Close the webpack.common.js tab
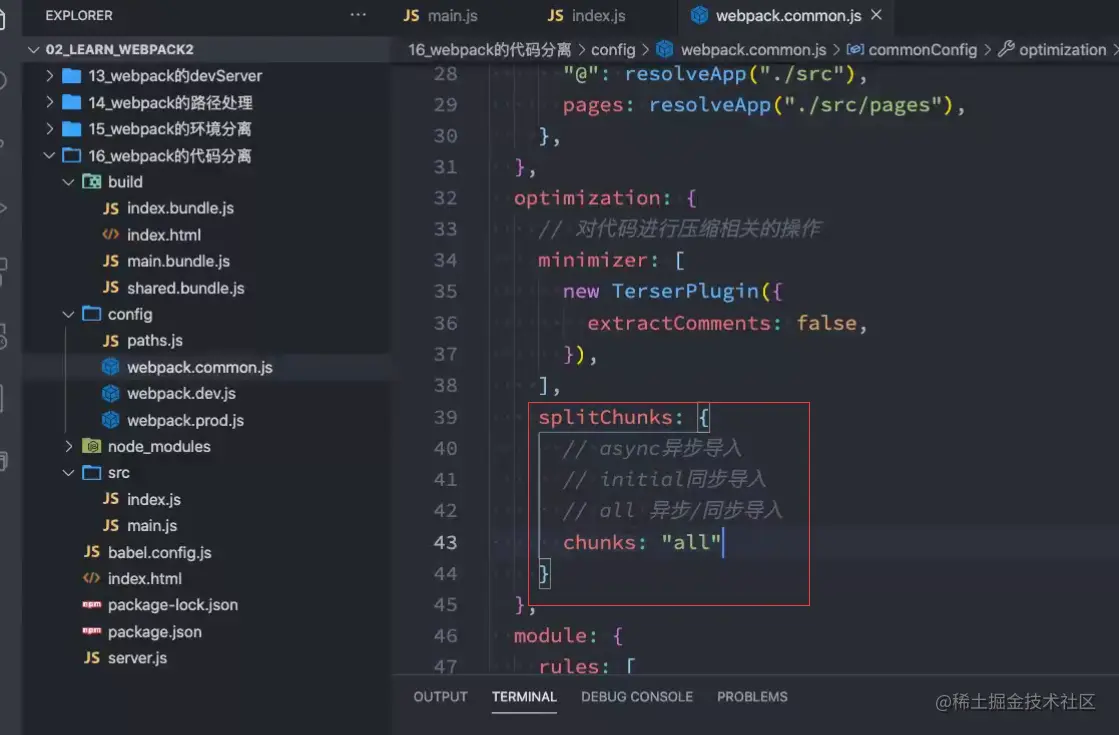 tap(876, 15)
